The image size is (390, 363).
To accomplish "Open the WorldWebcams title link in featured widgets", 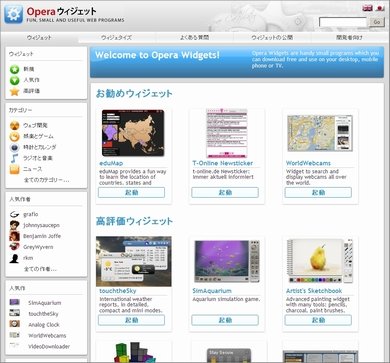I will click(308, 163).
